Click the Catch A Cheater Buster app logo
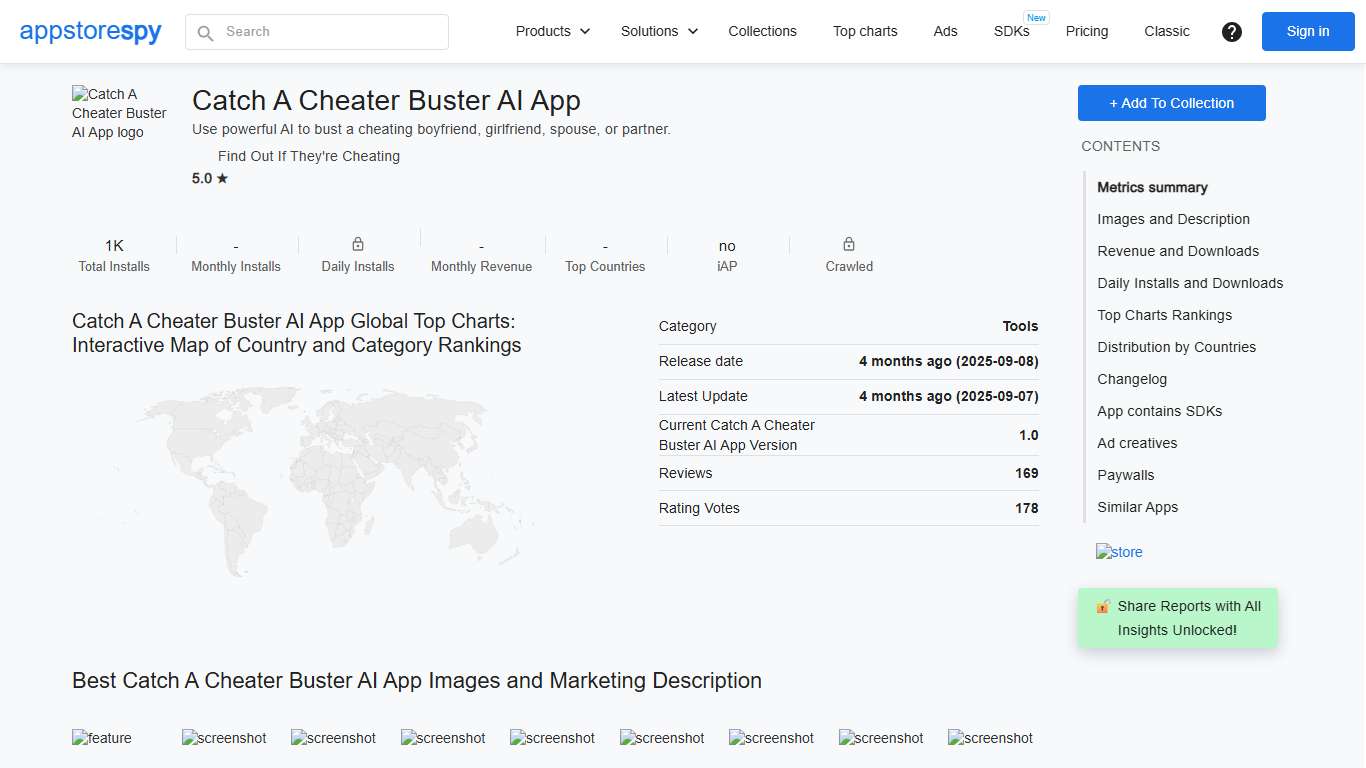1366x768 pixels. coord(118,113)
